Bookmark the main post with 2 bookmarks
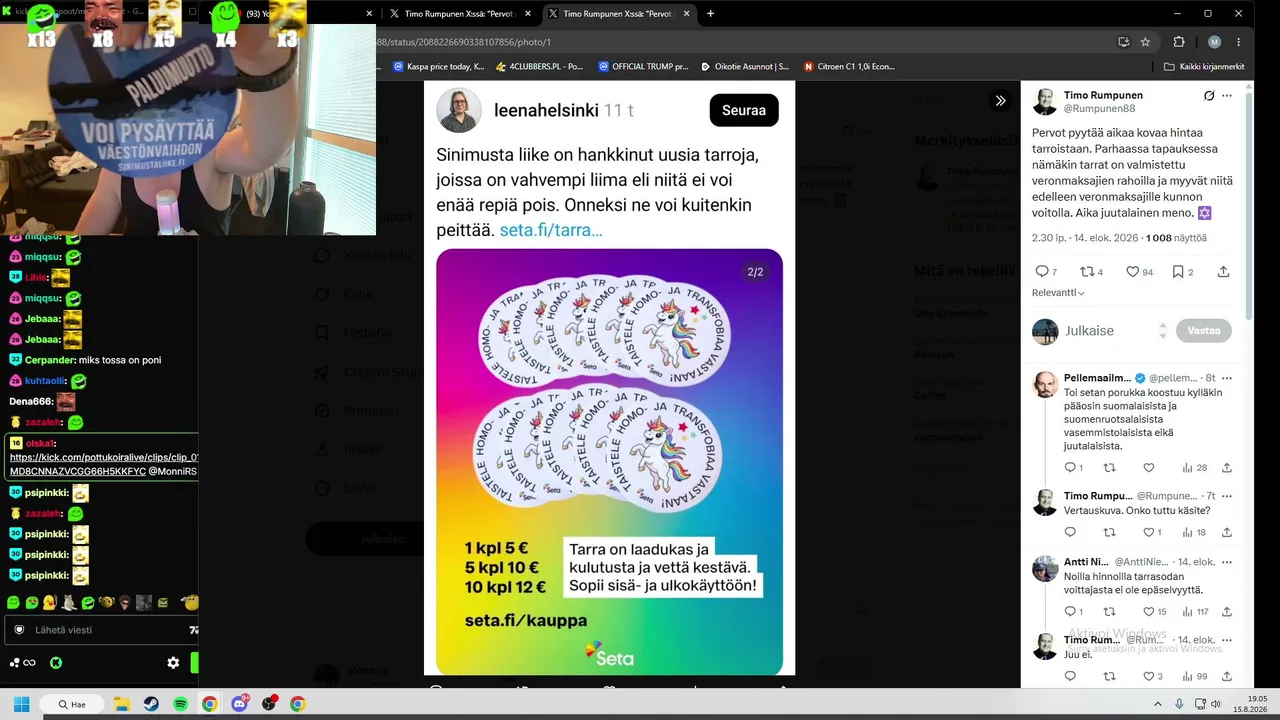 click(1183, 272)
